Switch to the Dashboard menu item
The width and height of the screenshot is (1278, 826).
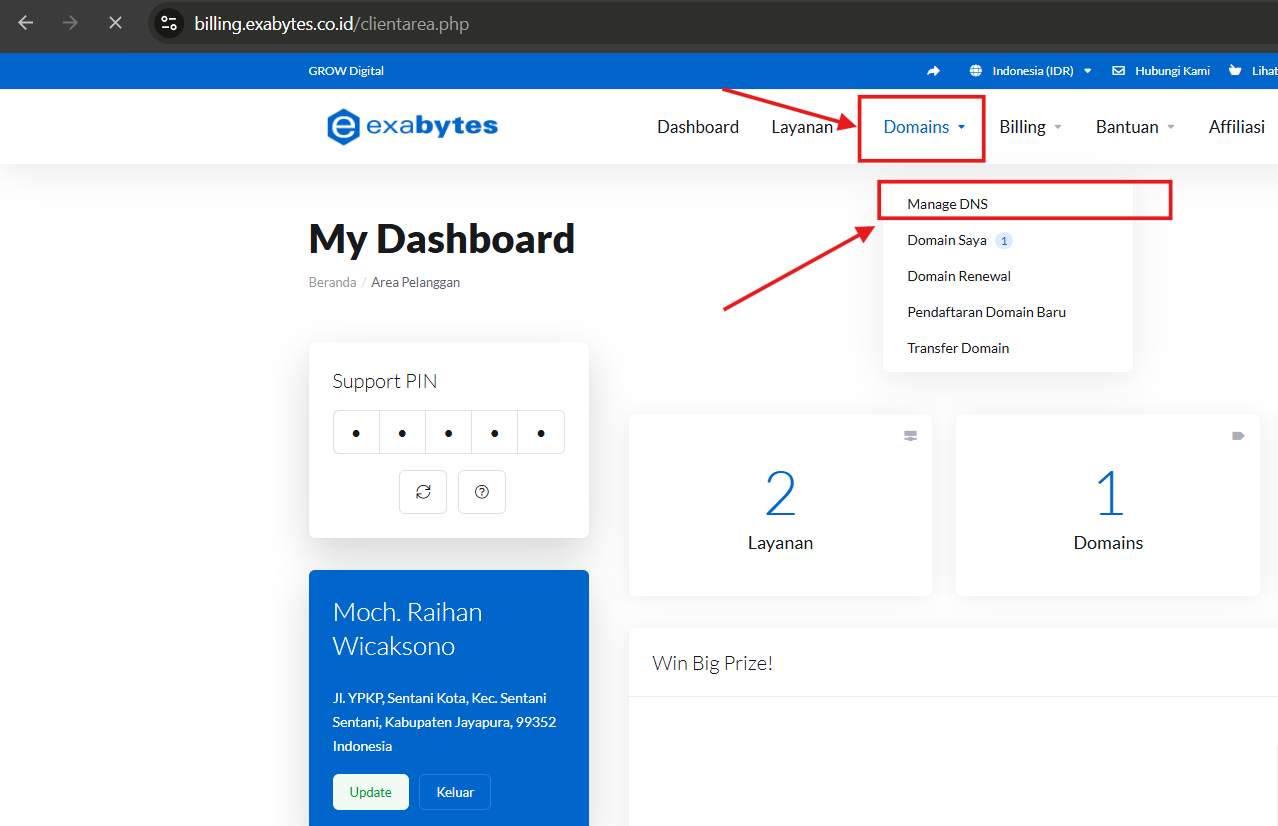(697, 126)
